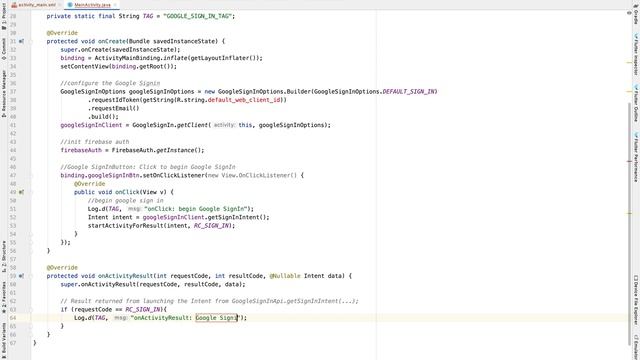
Task: Click the '//begin google sign in' comment
Action: [x=125, y=201]
